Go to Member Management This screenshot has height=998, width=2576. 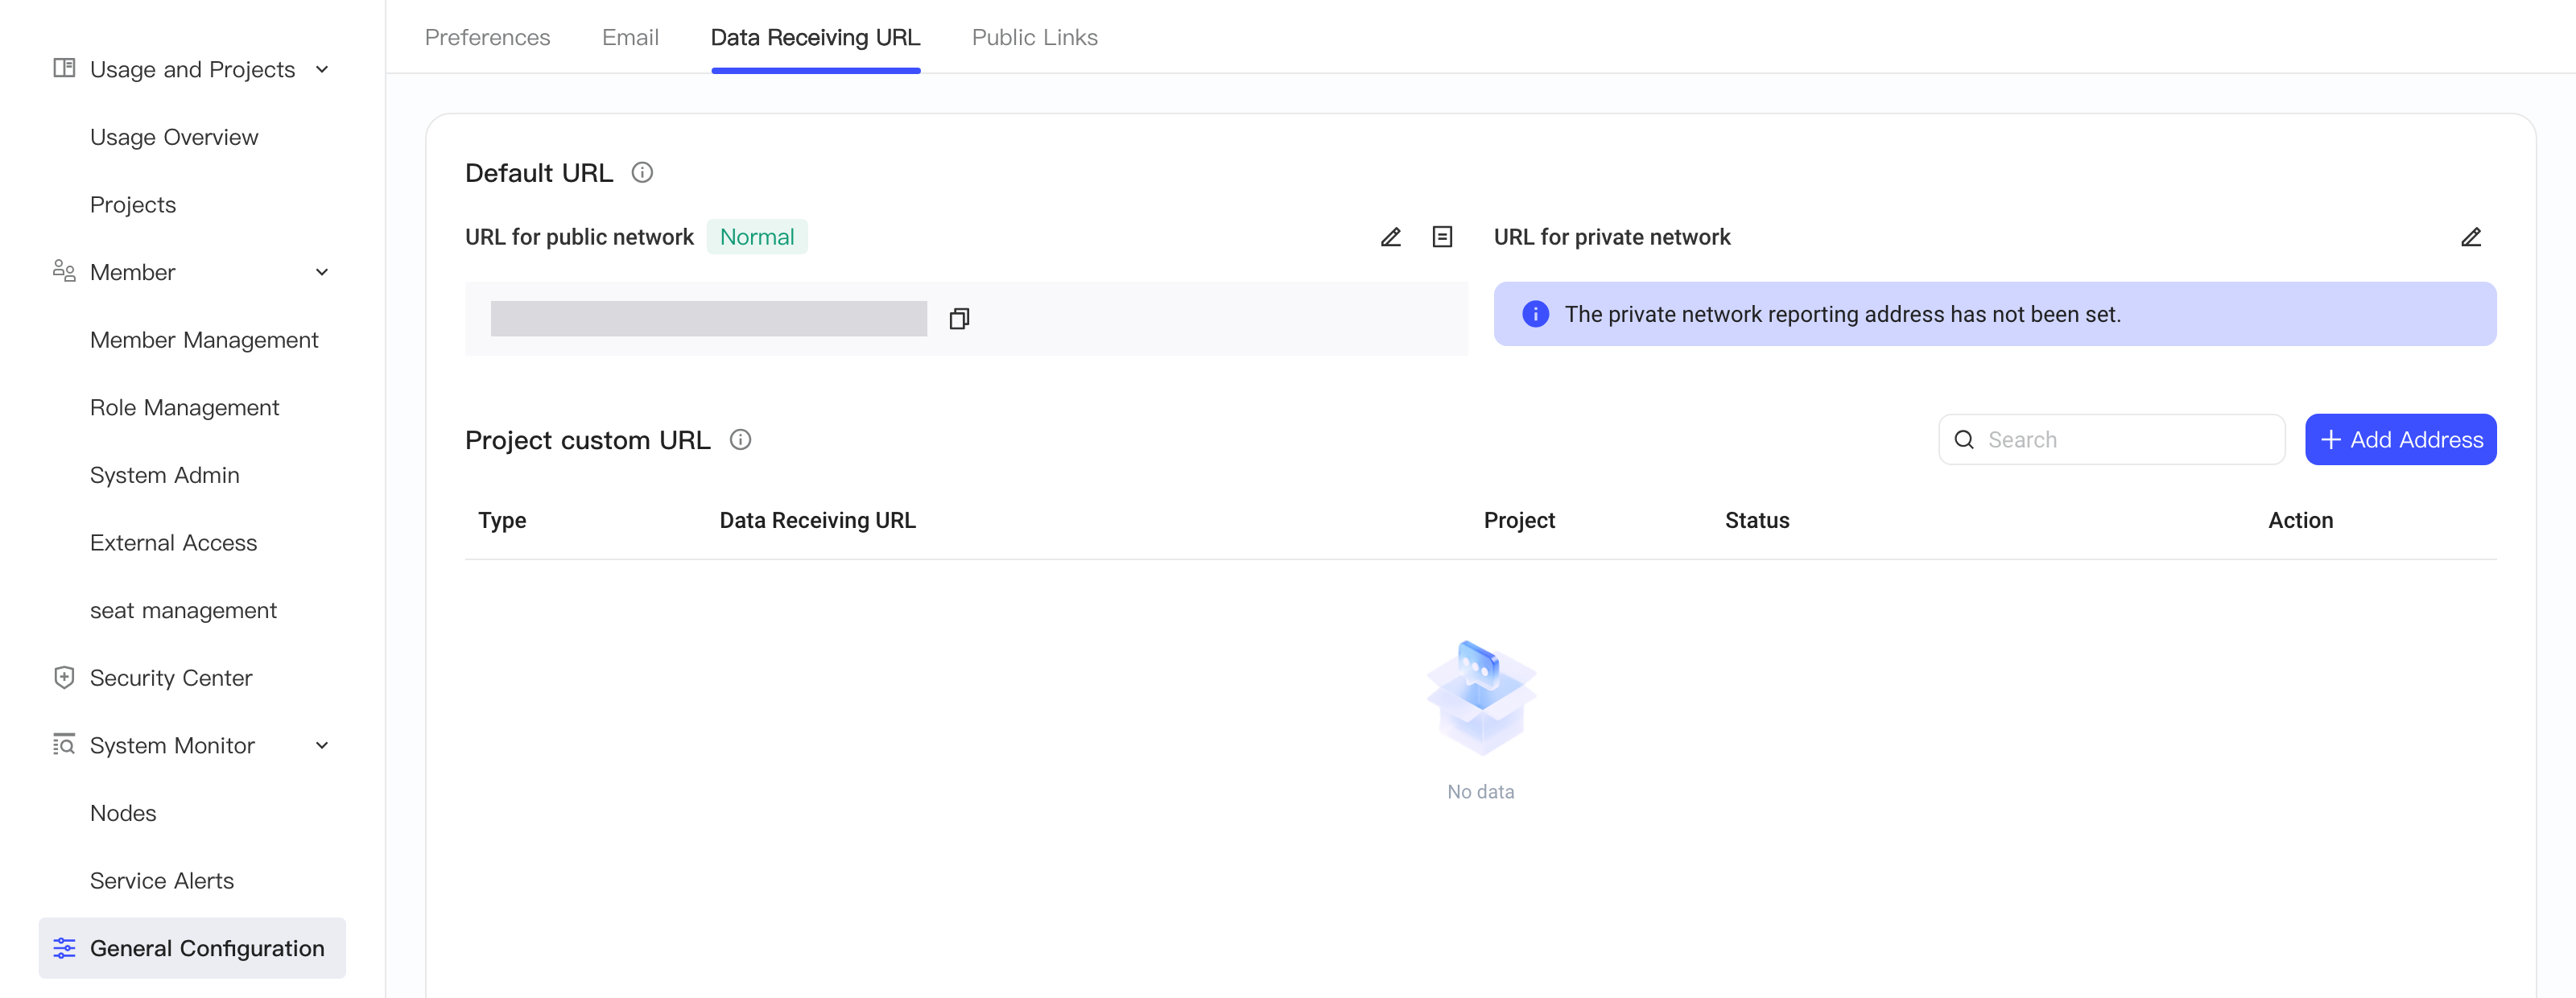(x=204, y=340)
